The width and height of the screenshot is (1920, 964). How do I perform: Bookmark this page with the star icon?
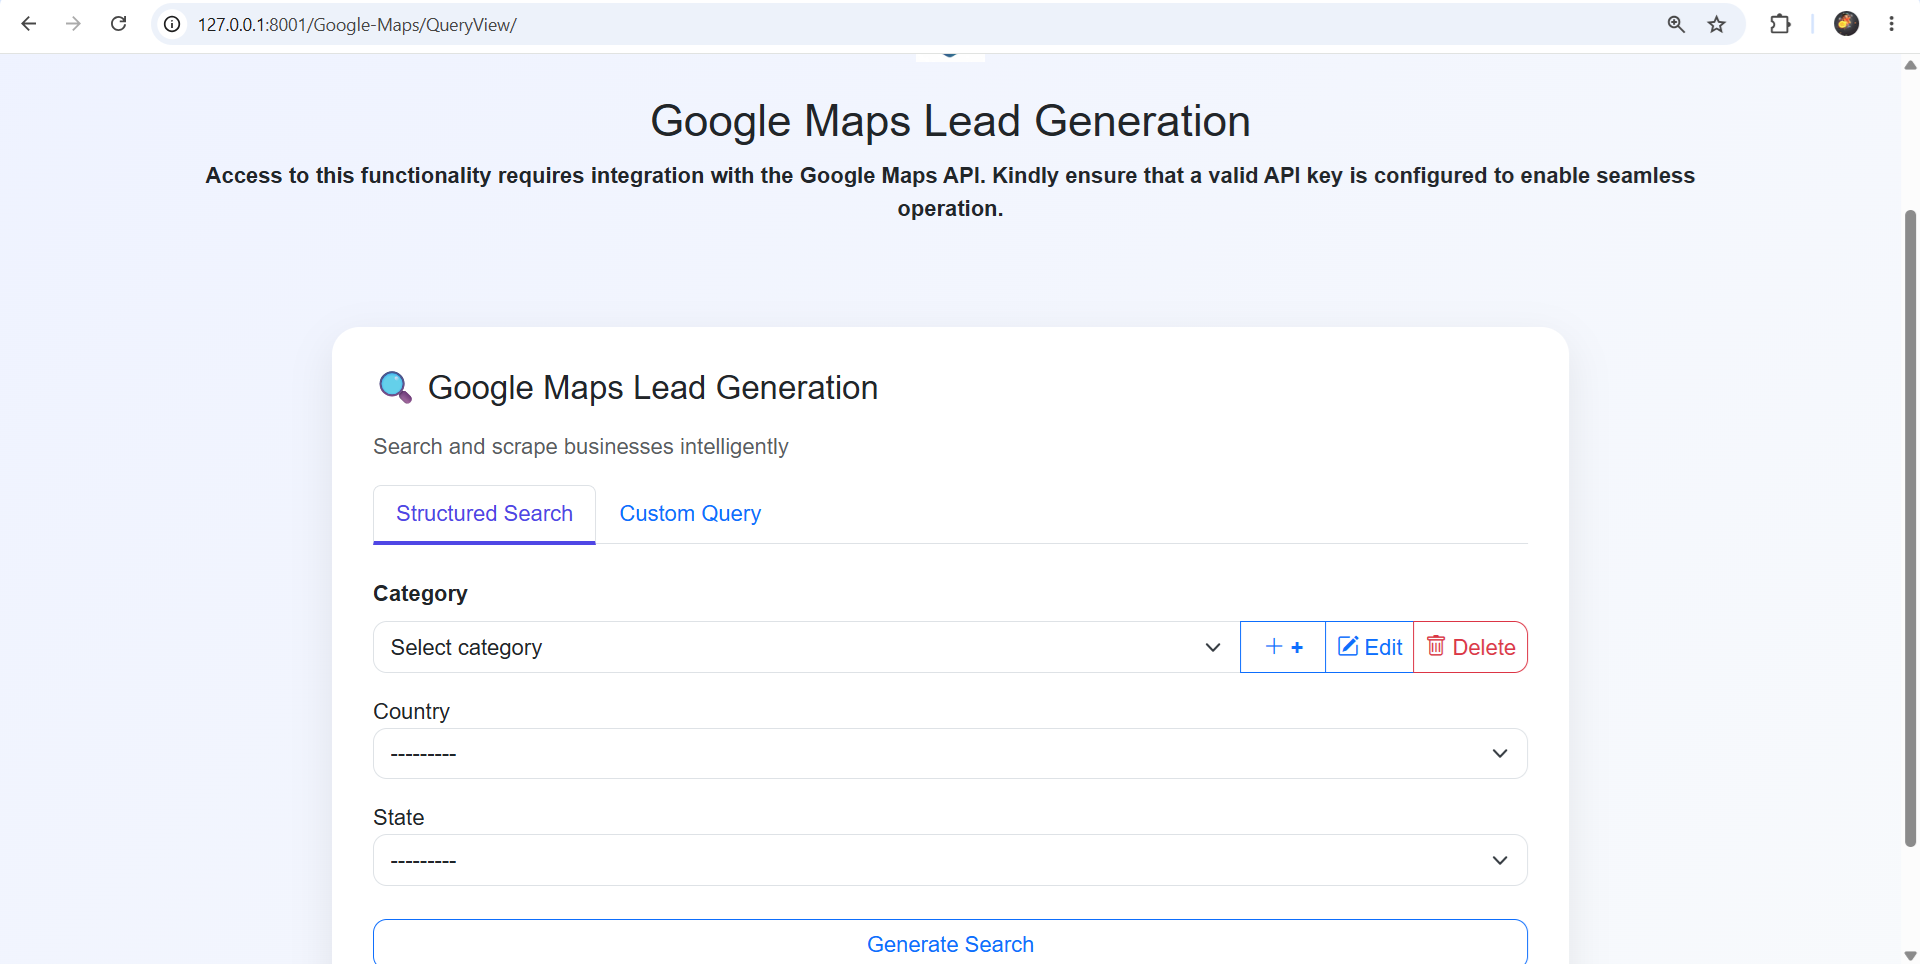(x=1717, y=24)
